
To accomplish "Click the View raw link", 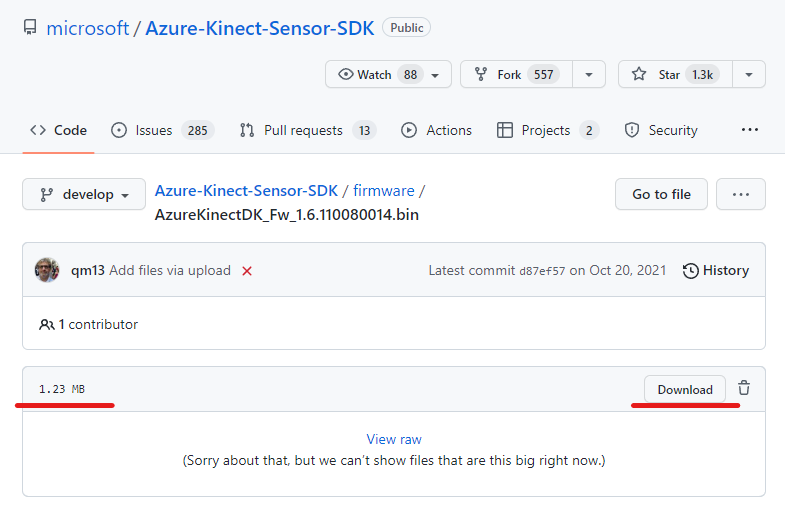I will tap(394, 439).
